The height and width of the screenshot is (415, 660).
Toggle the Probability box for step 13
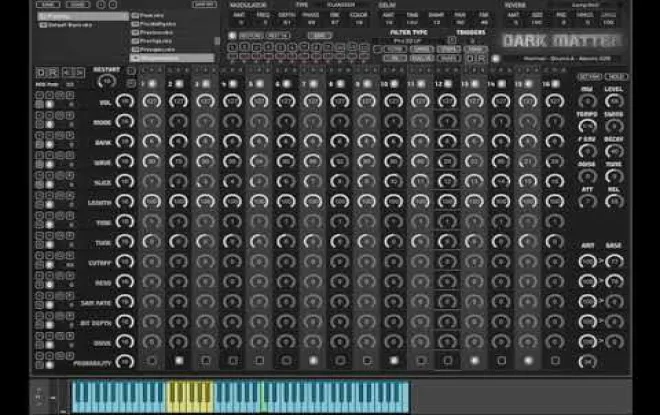475,361
